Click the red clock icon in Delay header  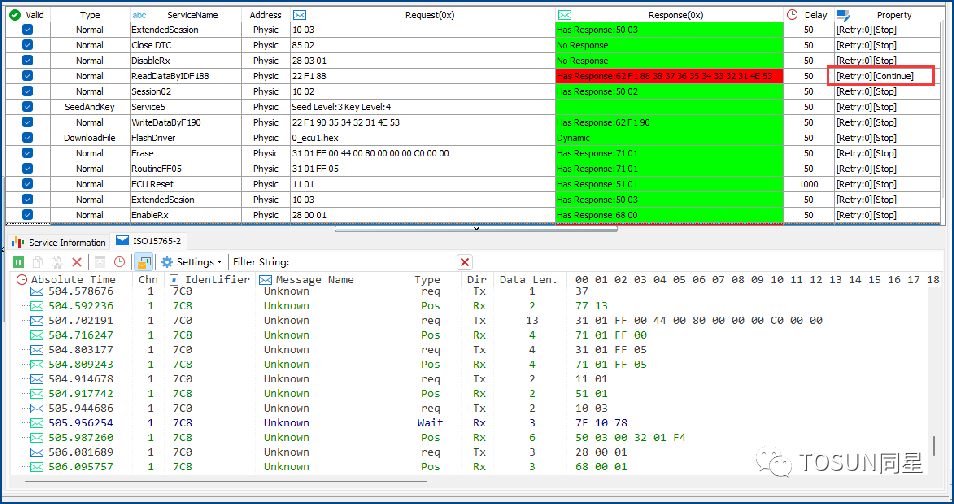pyautogui.click(x=792, y=15)
